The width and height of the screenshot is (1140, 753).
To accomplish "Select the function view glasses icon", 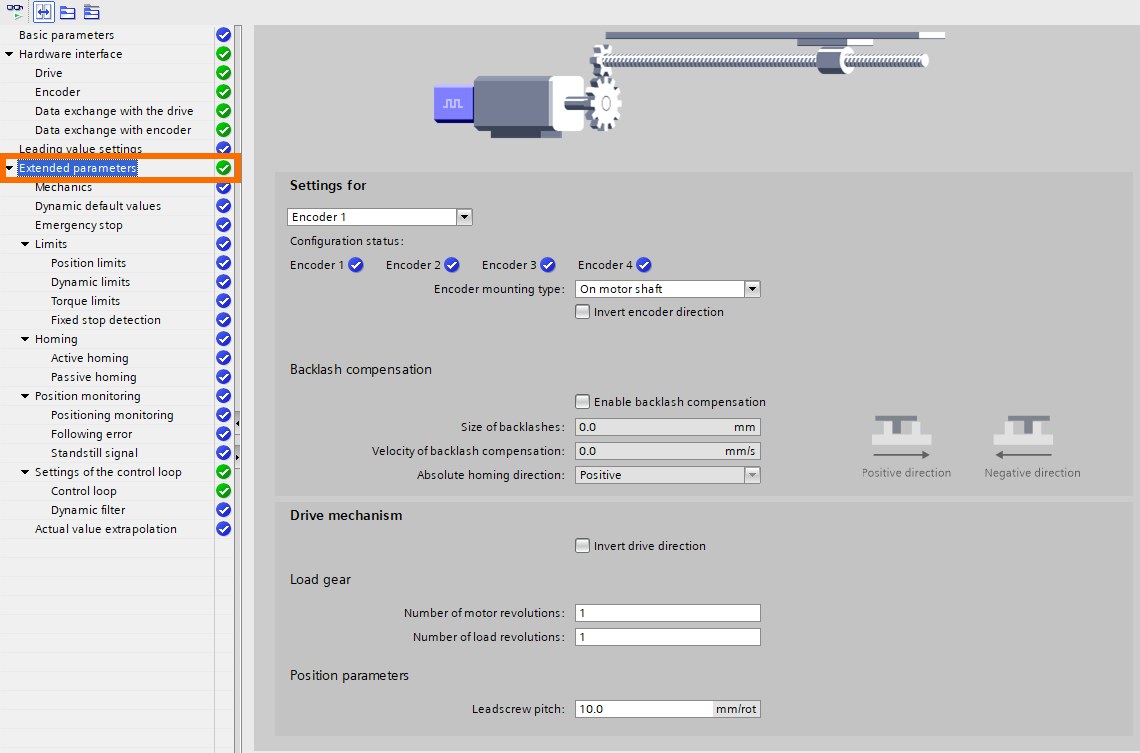I will point(17,12).
